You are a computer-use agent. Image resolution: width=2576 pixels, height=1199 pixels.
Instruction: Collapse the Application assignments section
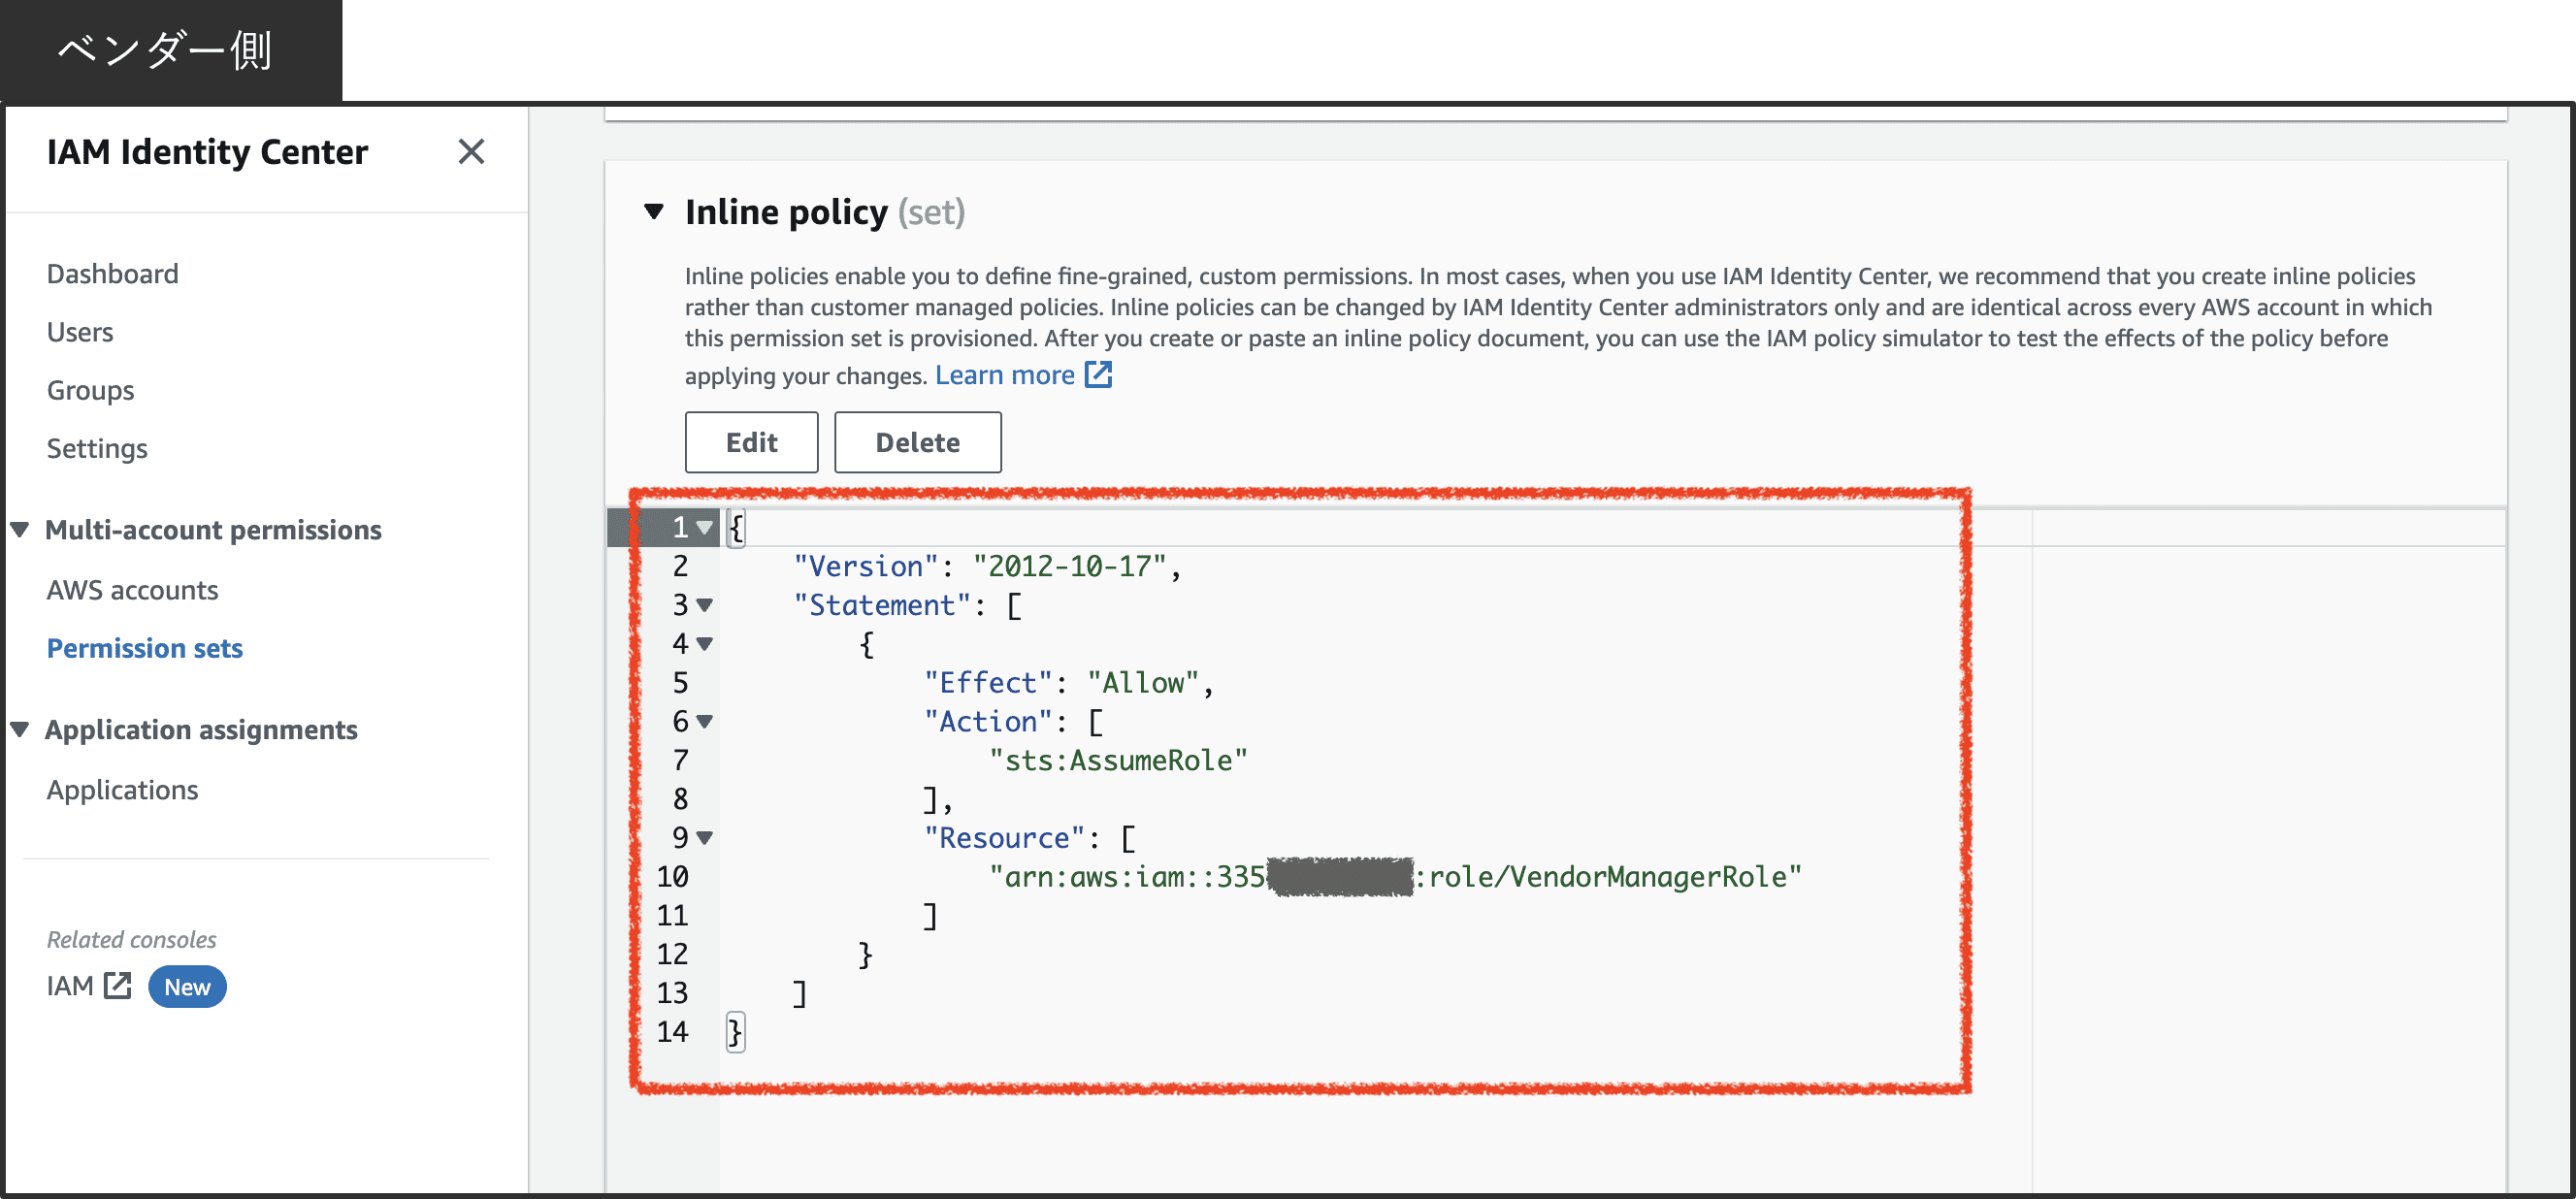(20, 730)
